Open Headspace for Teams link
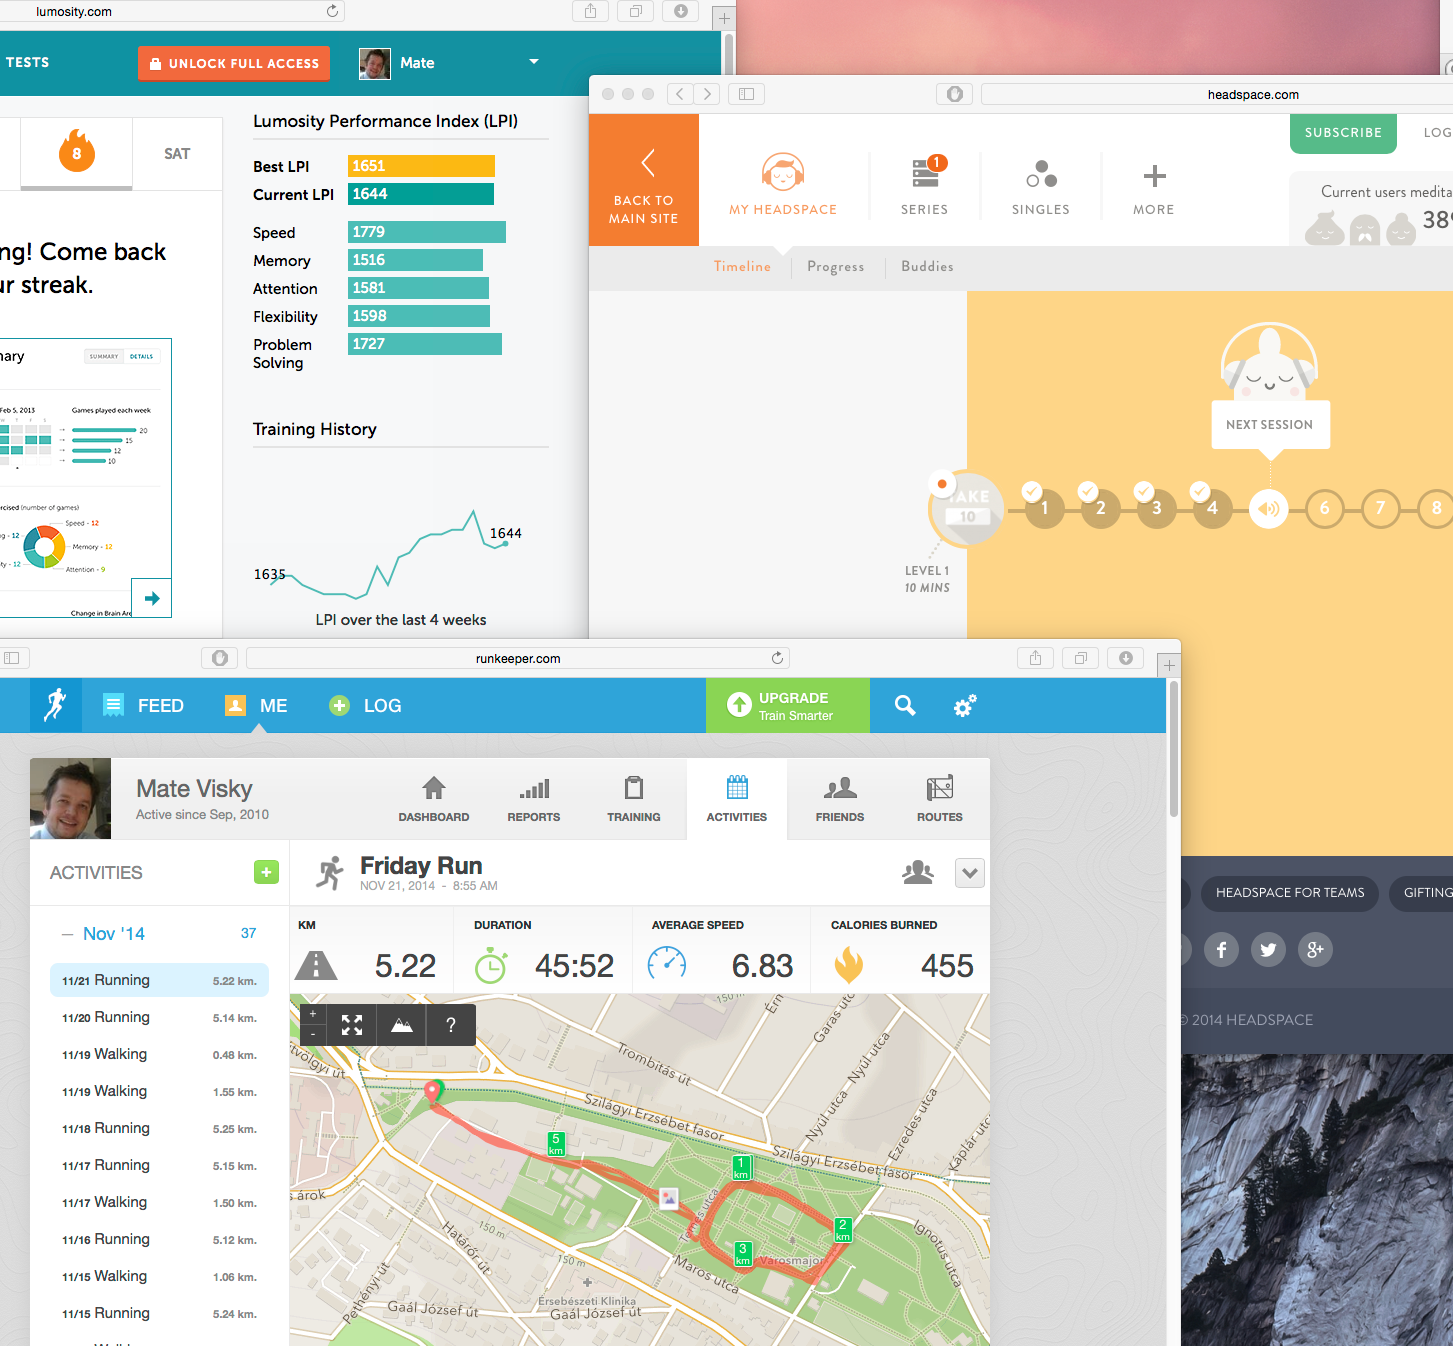This screenshot has width=1453, height=1346. pyautogui.click(x=1290, y=893)
